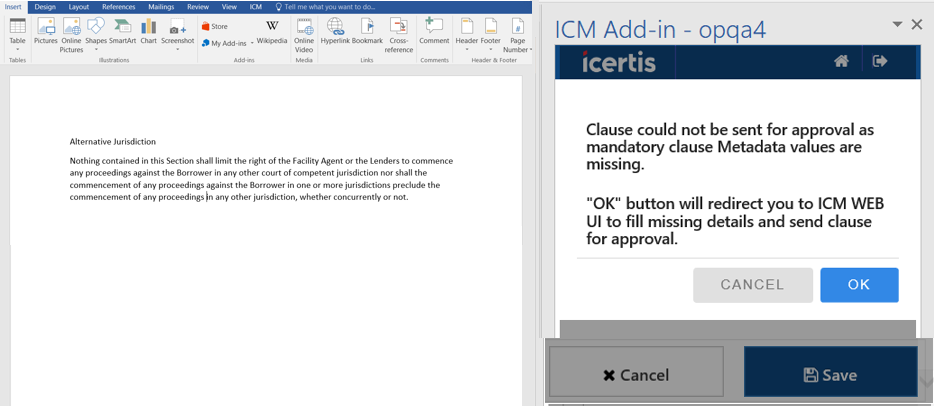Viewport: 934px width, 406px height.
Task: Open the ICM Add-in pane options arrow
Action: coord(897,24)
